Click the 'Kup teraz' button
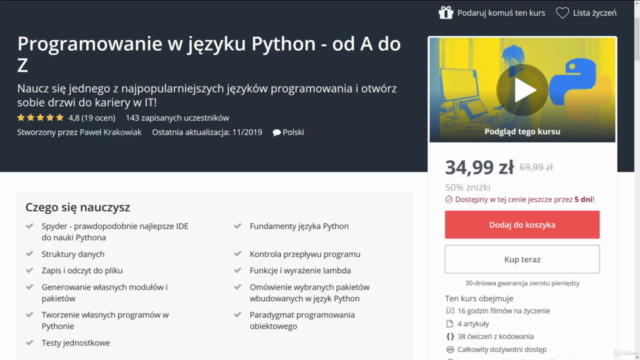 (522, 259)
